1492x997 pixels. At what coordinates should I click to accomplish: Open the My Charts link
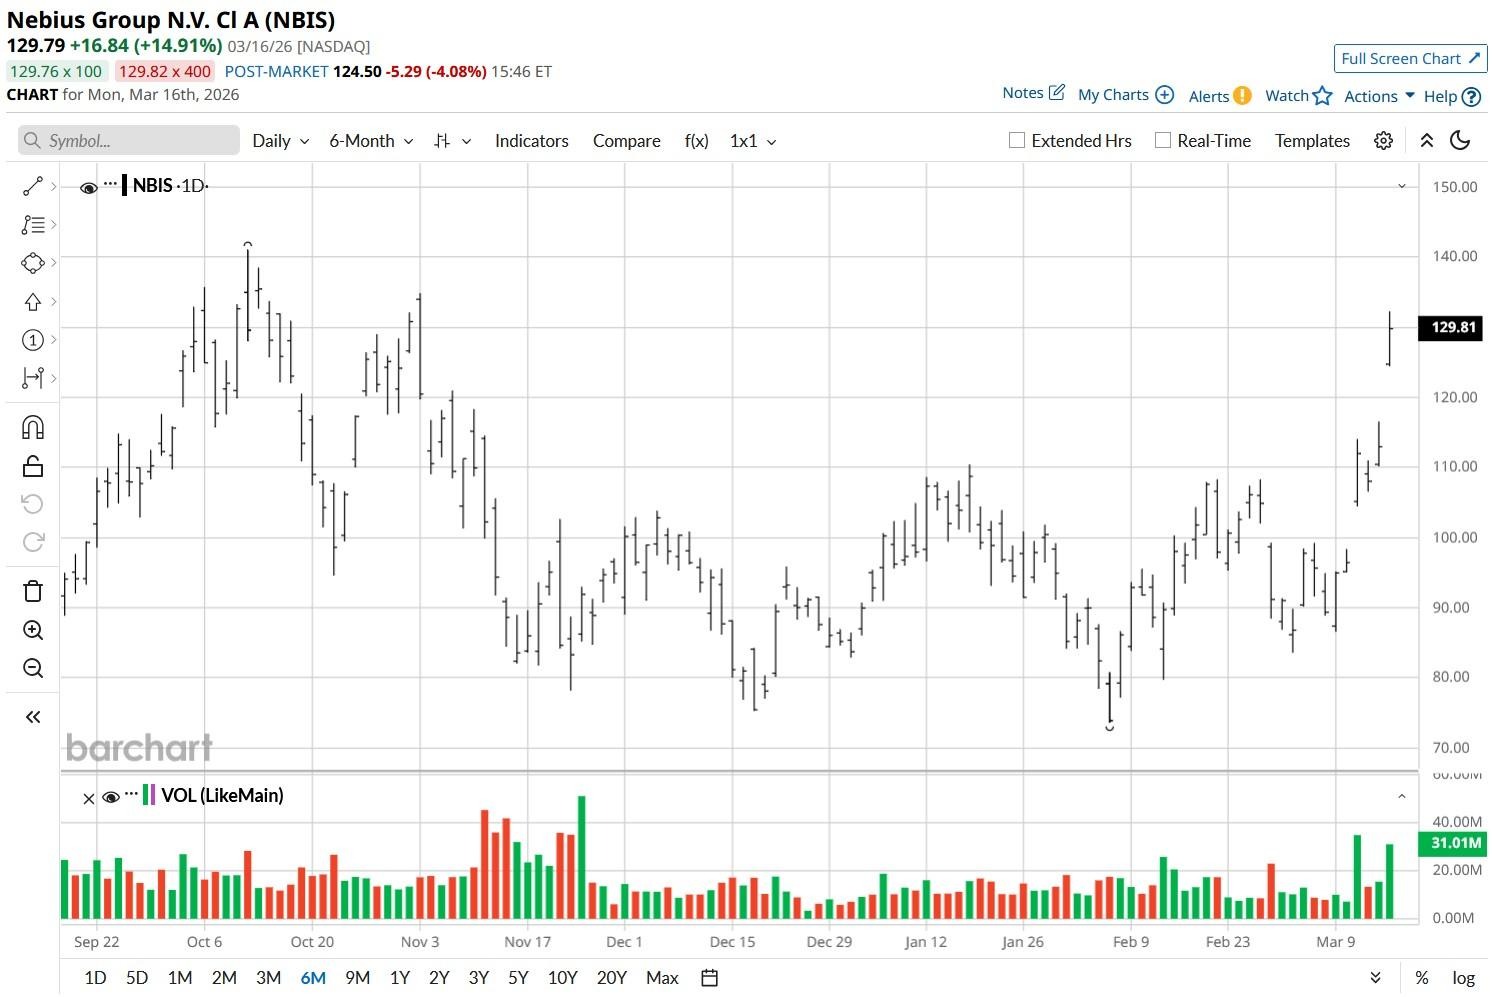pyautogui.click(x=1113, y=95)
